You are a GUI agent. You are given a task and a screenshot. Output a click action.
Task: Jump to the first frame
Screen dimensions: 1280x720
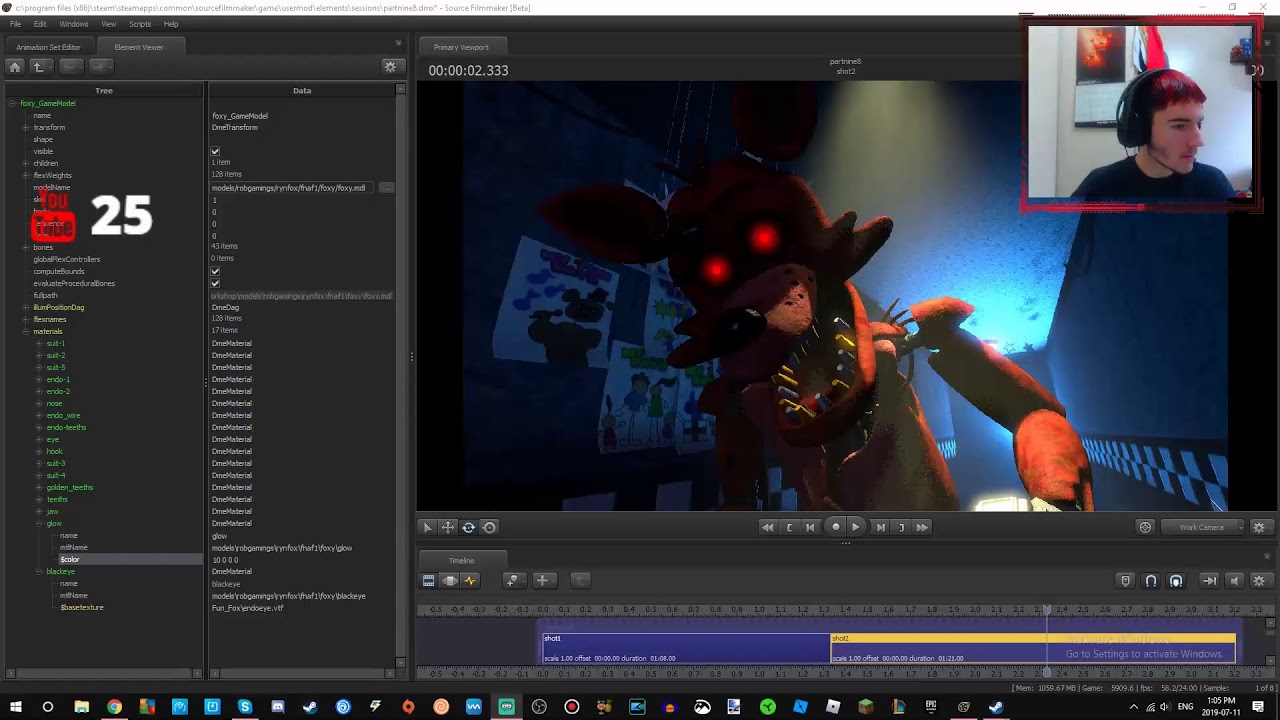pyautogui.click(x=767, y=527)
